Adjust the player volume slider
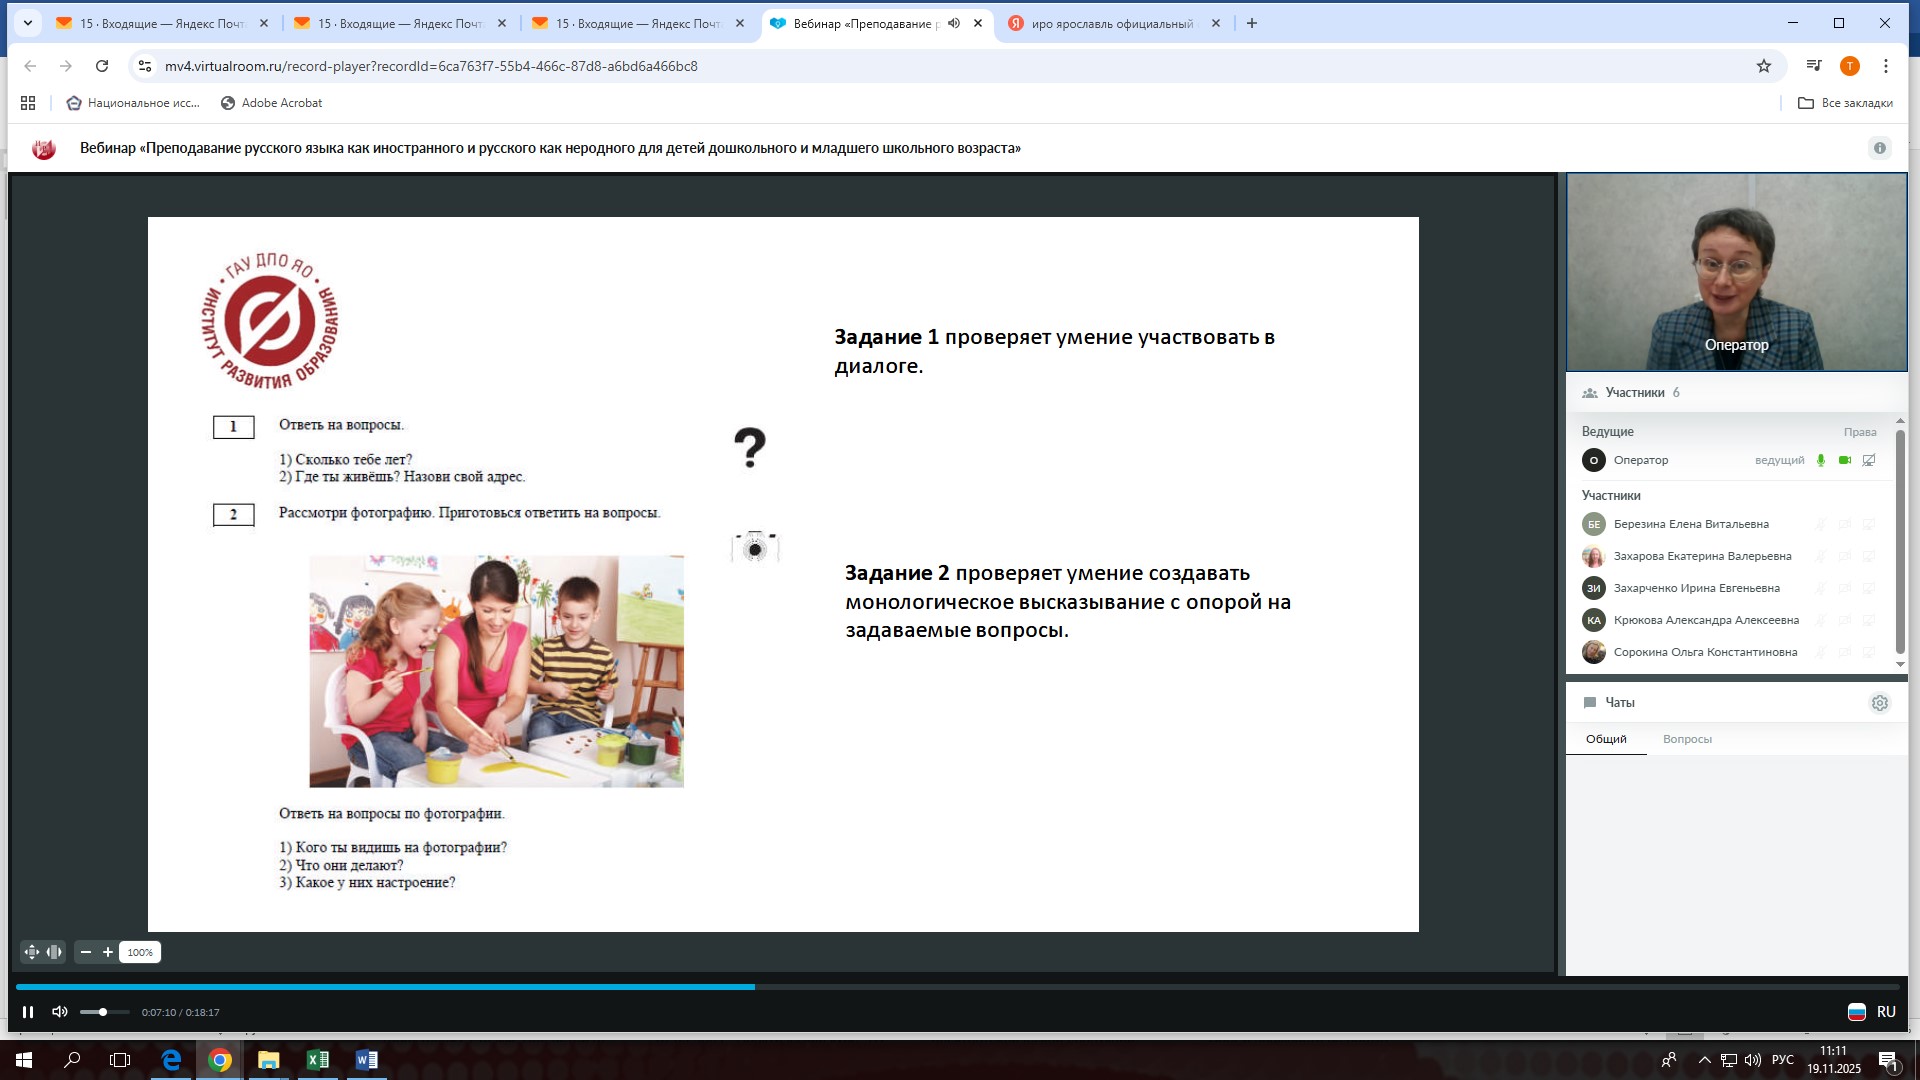 point(103,1012)
